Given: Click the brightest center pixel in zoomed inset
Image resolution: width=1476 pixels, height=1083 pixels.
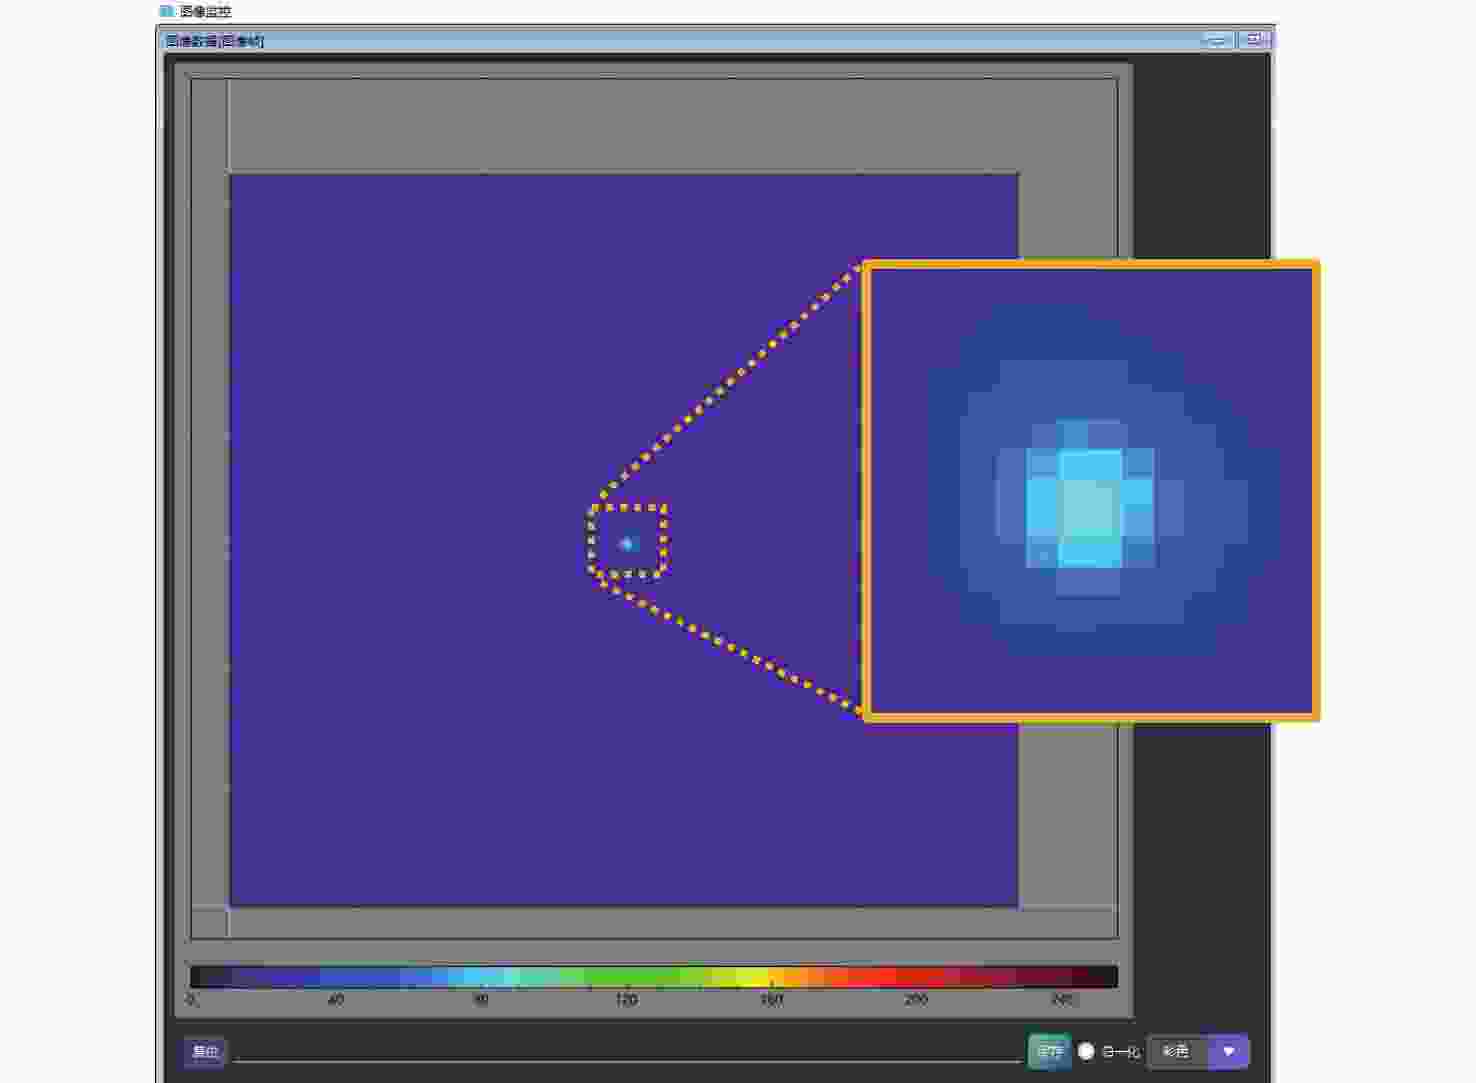Looking at the screenshot, I should (1089, 510).
